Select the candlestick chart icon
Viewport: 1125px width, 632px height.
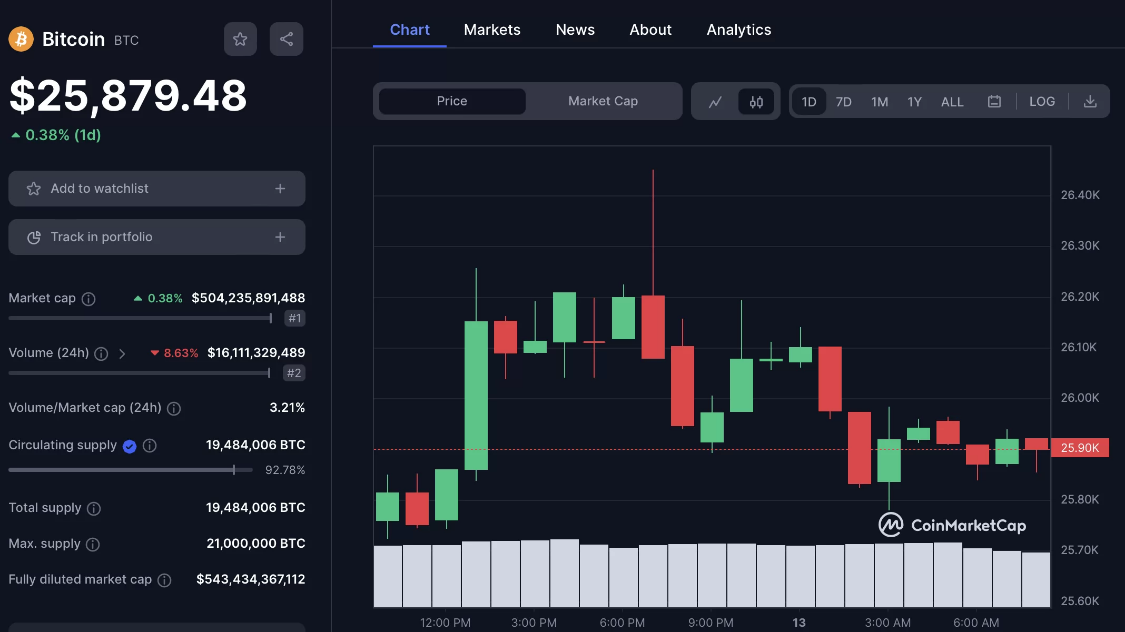(755, 101)
